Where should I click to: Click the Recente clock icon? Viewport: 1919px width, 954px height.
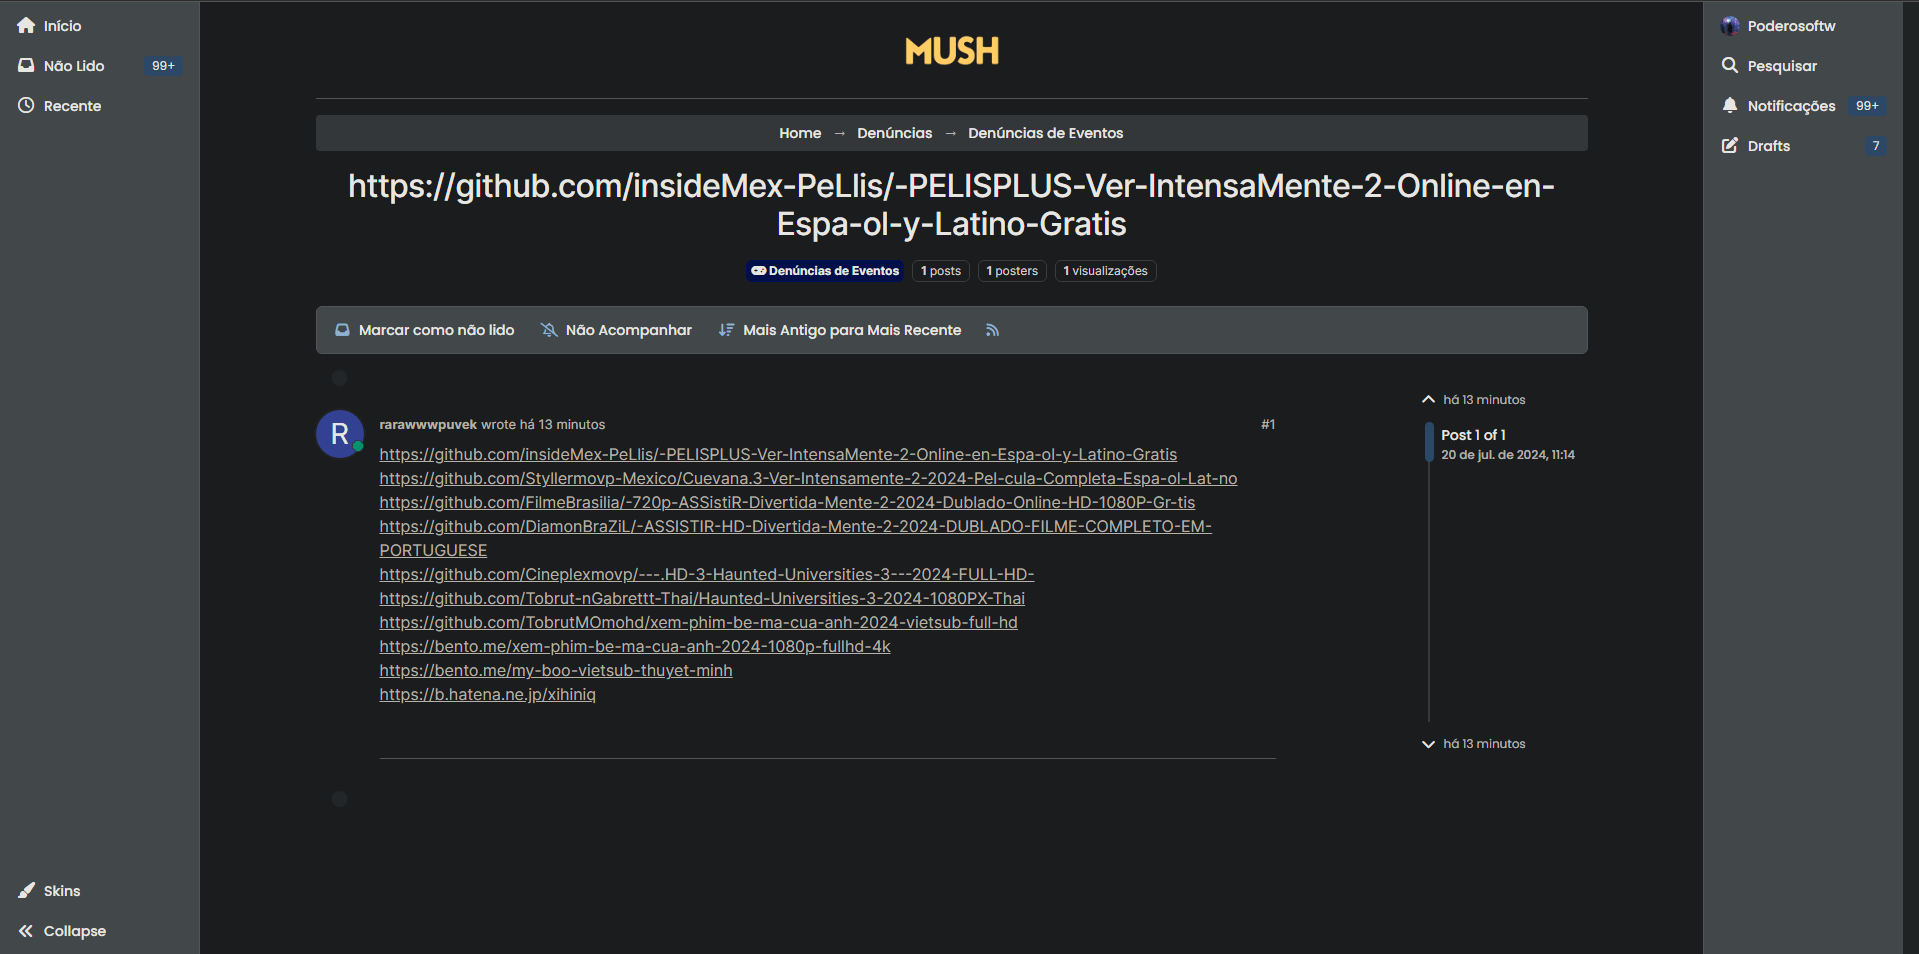point(26,106)
